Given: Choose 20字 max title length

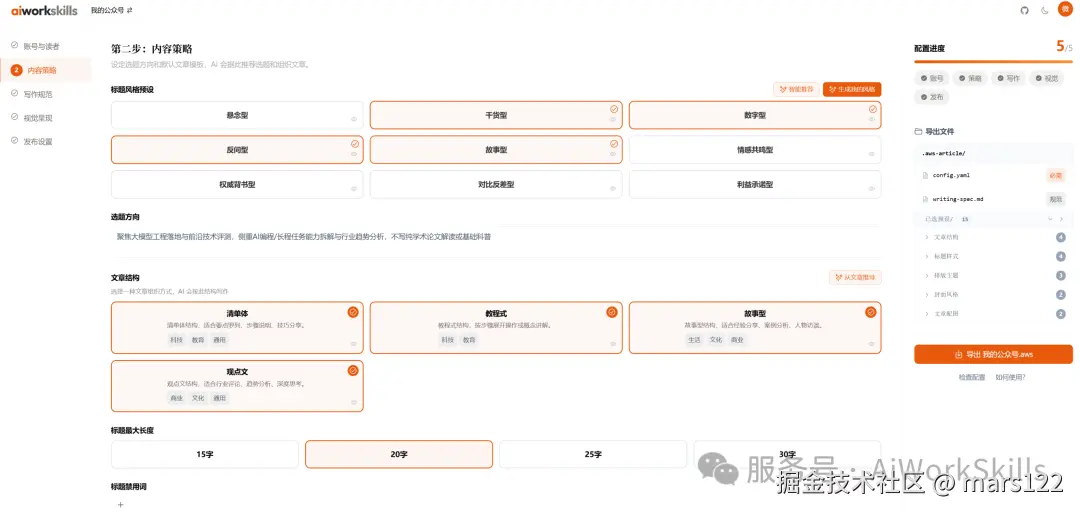Looking at the screenshot, I should [x=399, y=454].
